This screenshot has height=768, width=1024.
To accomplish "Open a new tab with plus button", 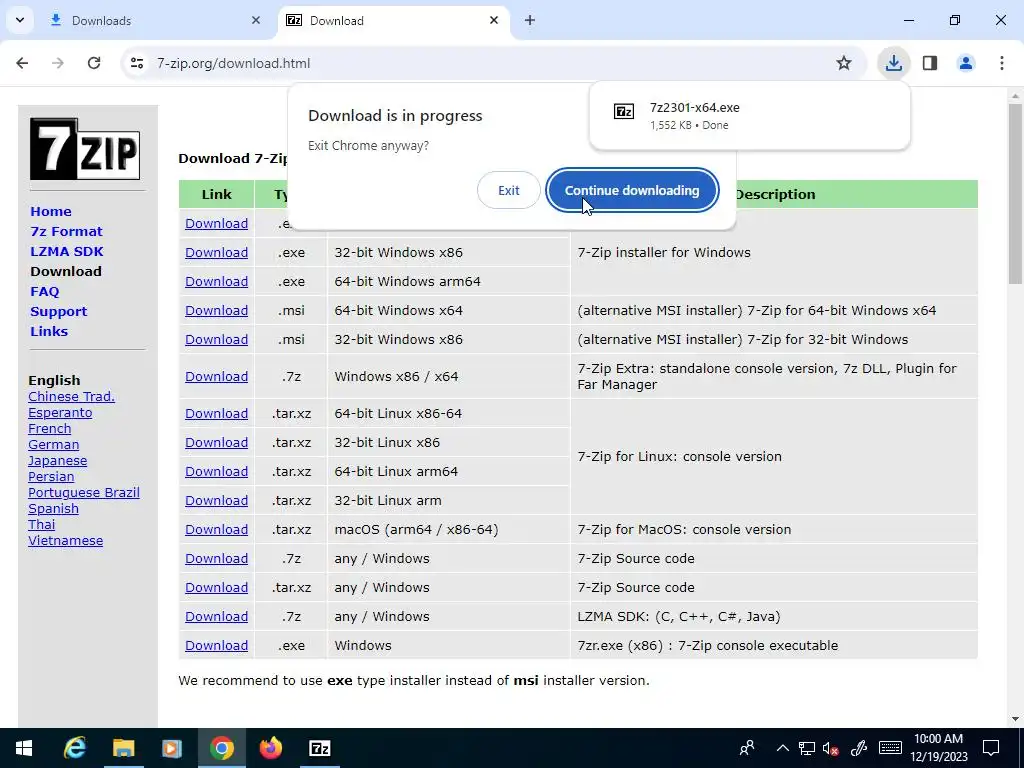I will tap(530, 20).
